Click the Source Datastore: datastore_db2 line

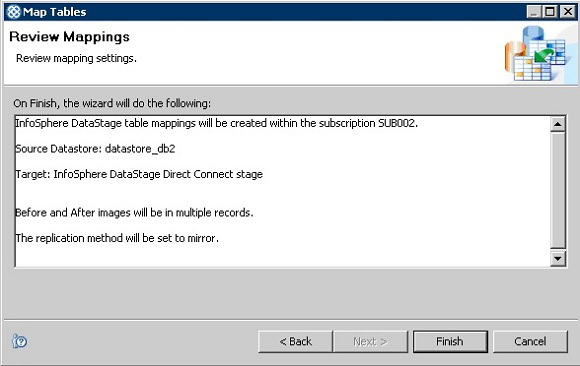click(95, 149)
